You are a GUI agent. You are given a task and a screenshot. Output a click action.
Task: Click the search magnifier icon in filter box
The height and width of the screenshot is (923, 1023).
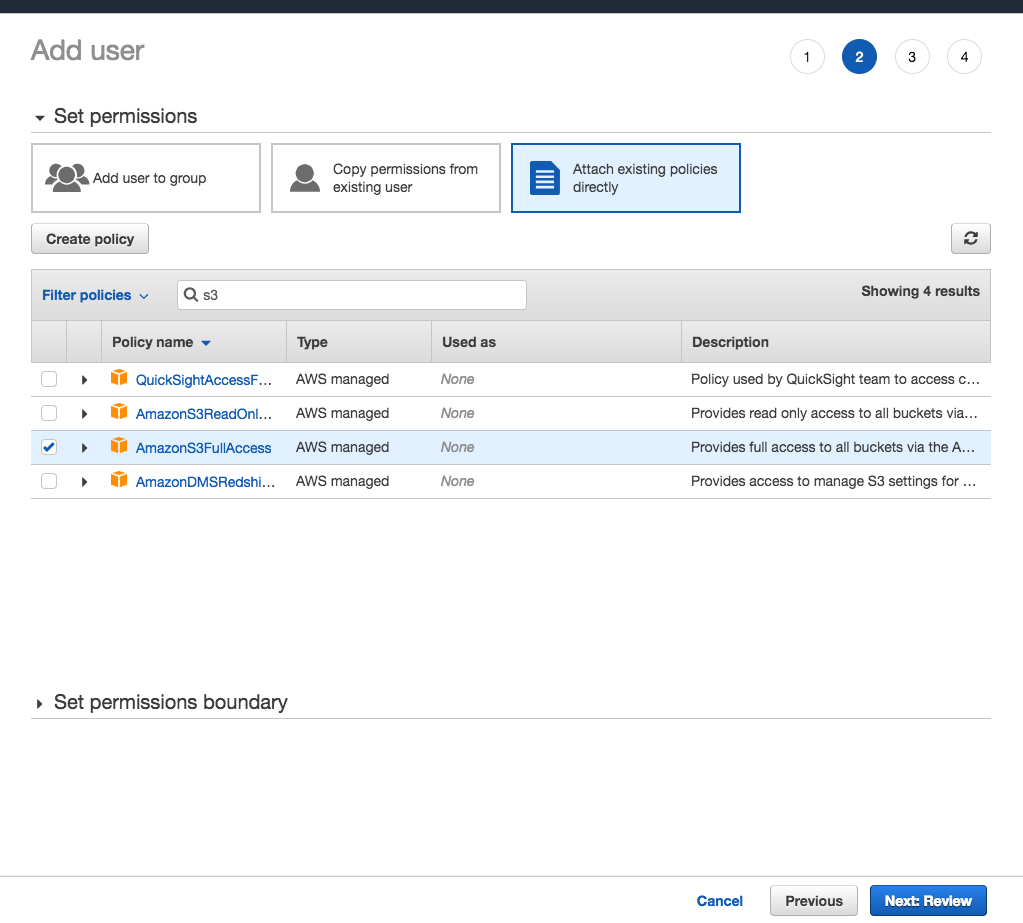[191, 295]
